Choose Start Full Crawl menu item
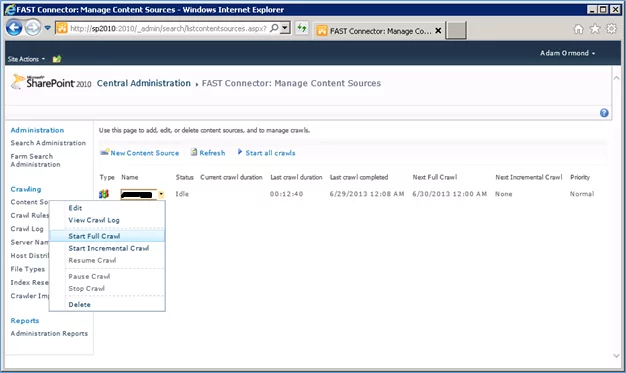 coord(107,236)
